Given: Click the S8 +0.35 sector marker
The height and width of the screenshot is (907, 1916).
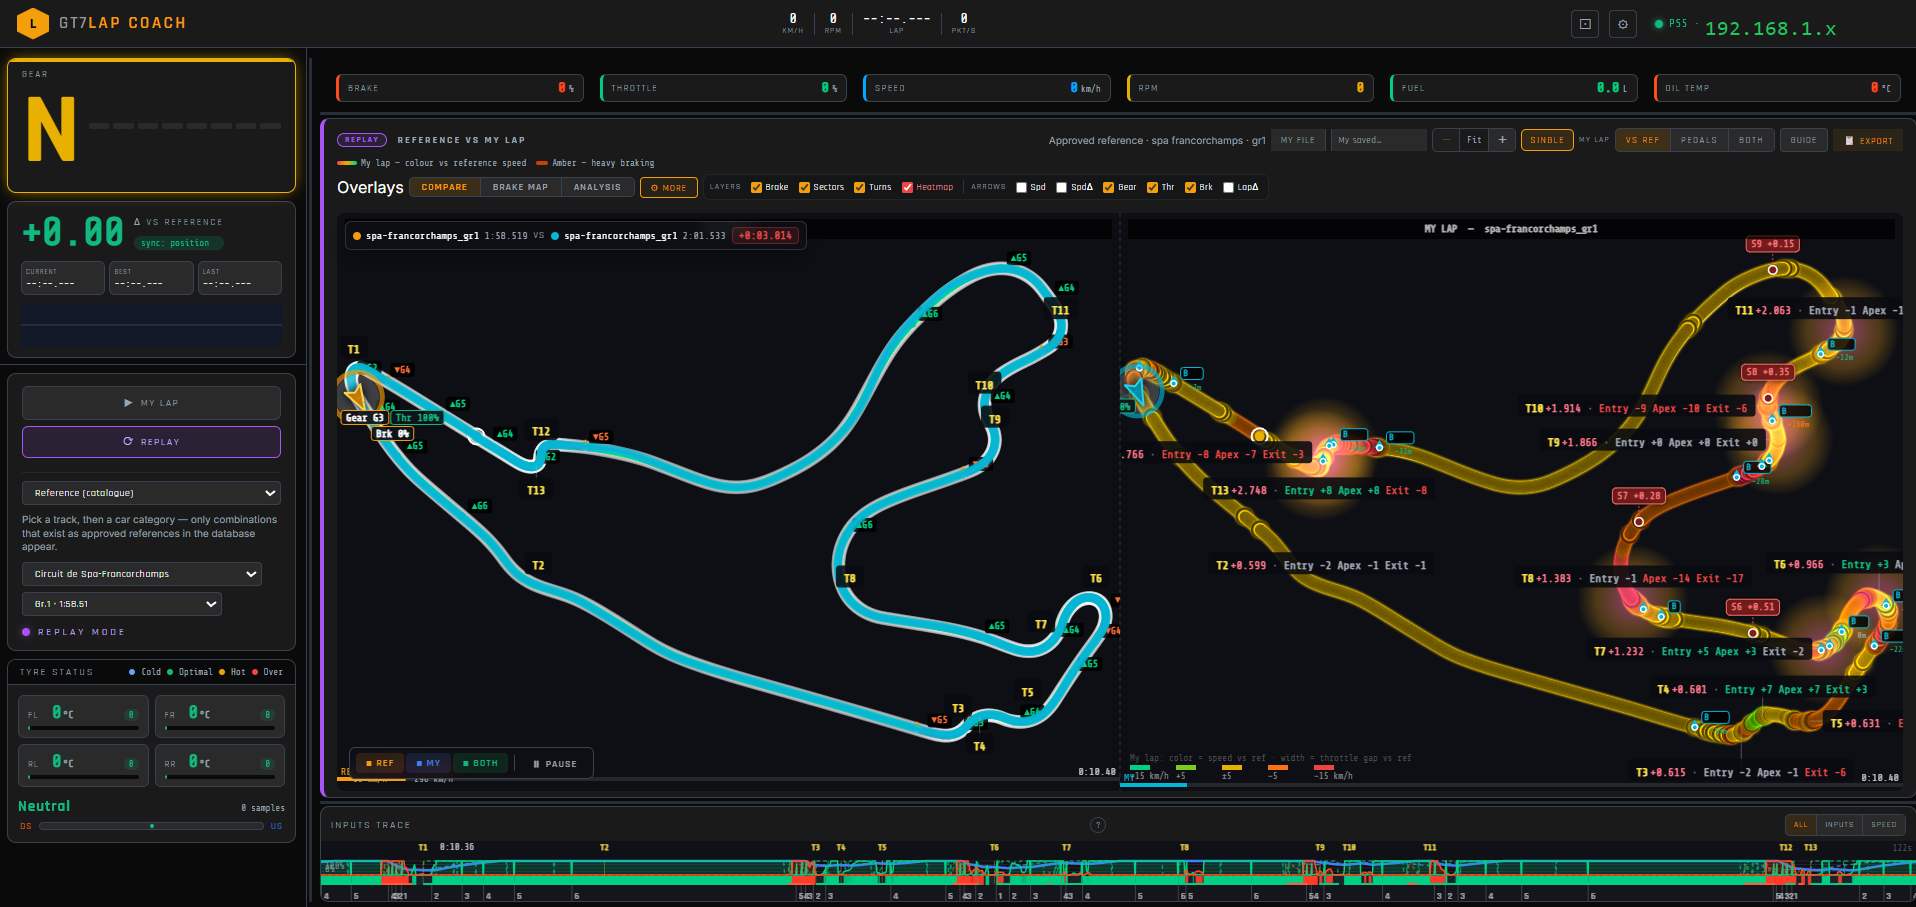Looking at the screenshot, I should pyautogui.click(x=1768, y=371).
